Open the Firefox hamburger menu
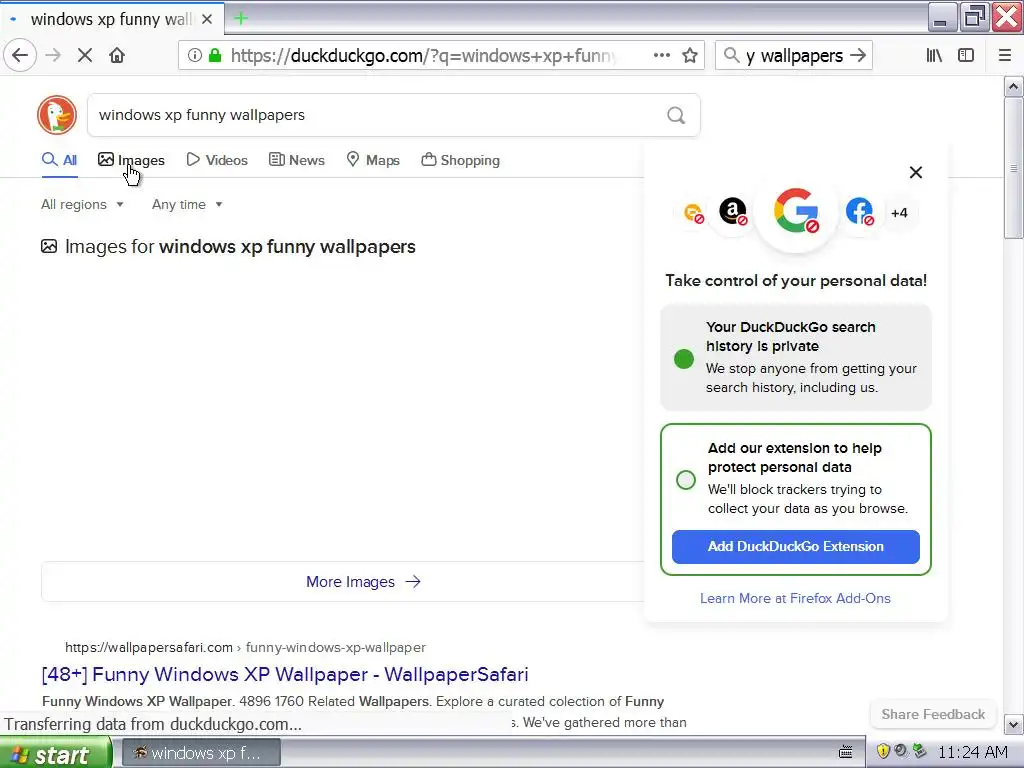This screenshot has height=768, width=1024. 1005,56
